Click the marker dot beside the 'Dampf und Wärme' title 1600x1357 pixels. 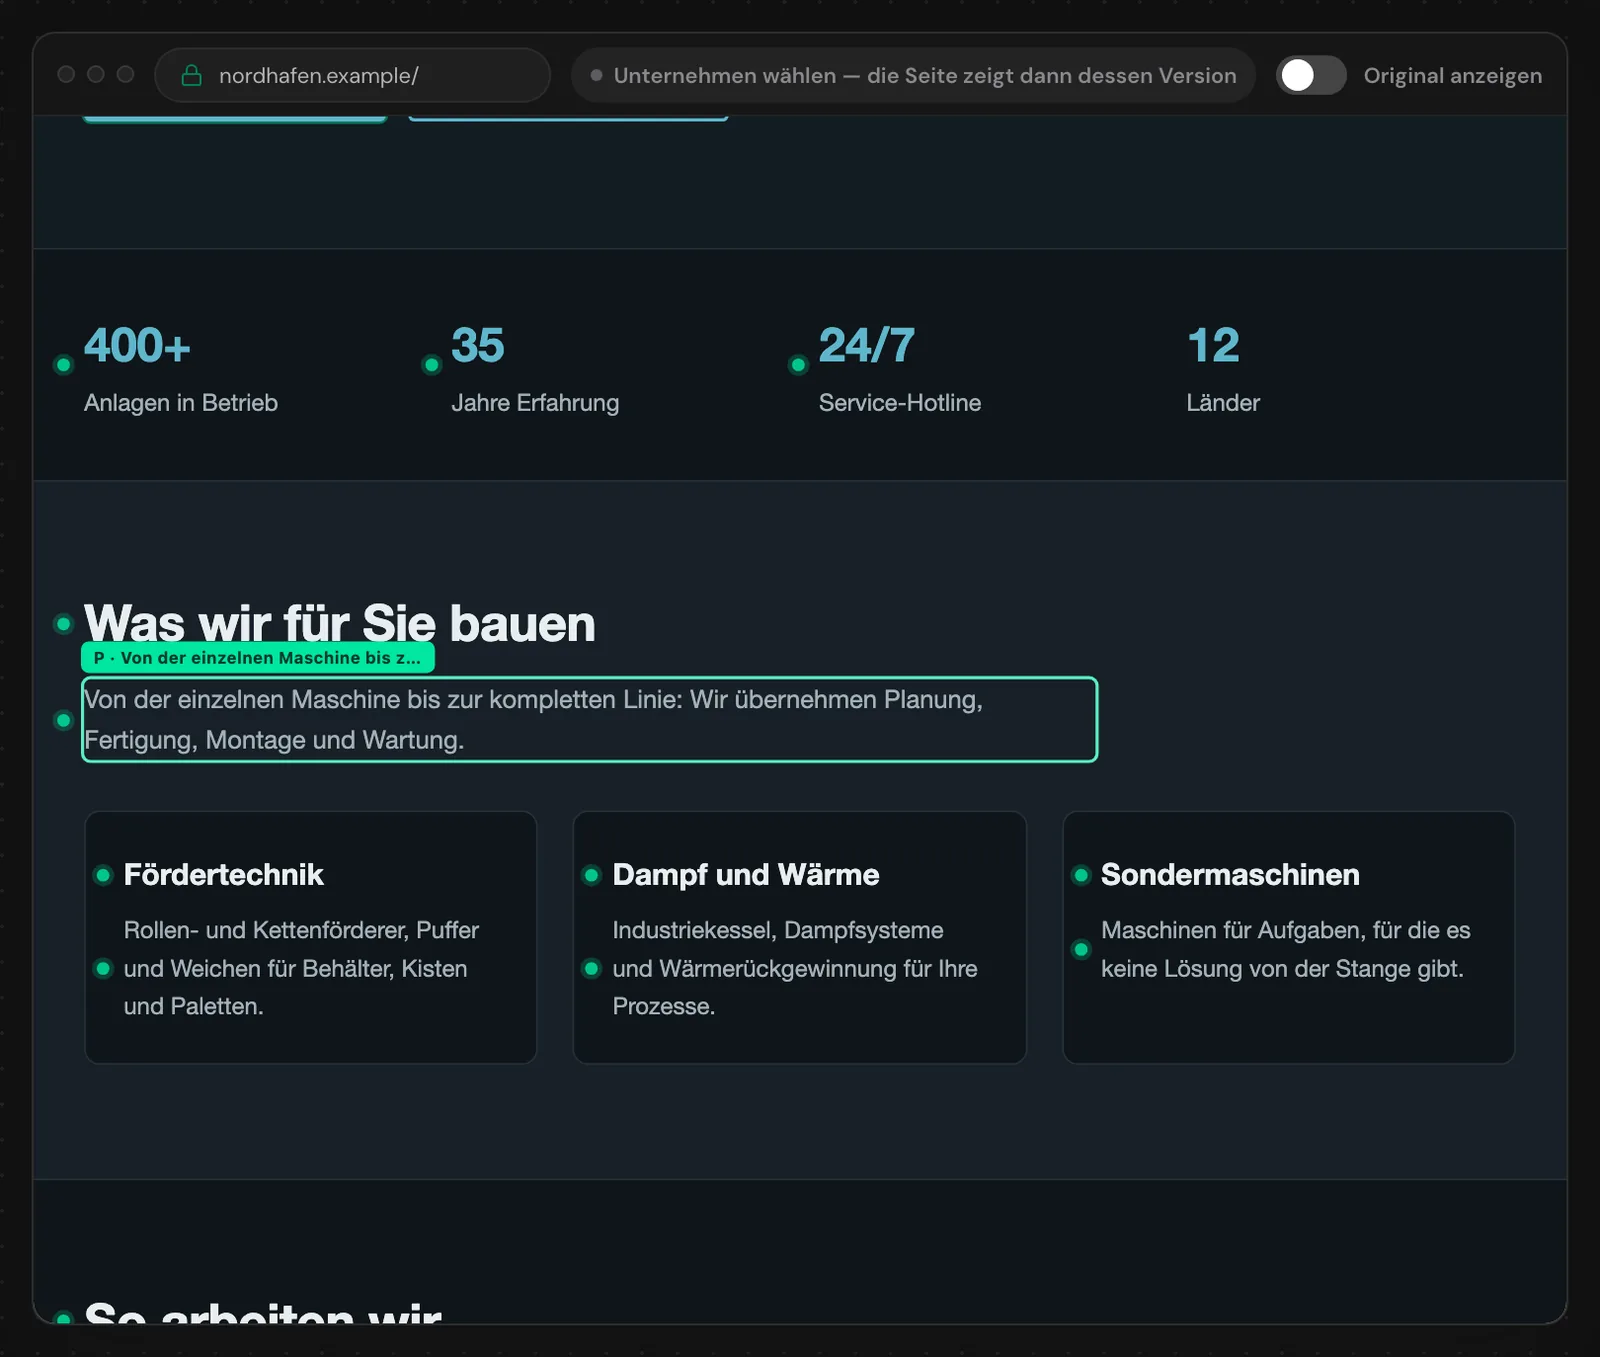click(x=591, y=875)
